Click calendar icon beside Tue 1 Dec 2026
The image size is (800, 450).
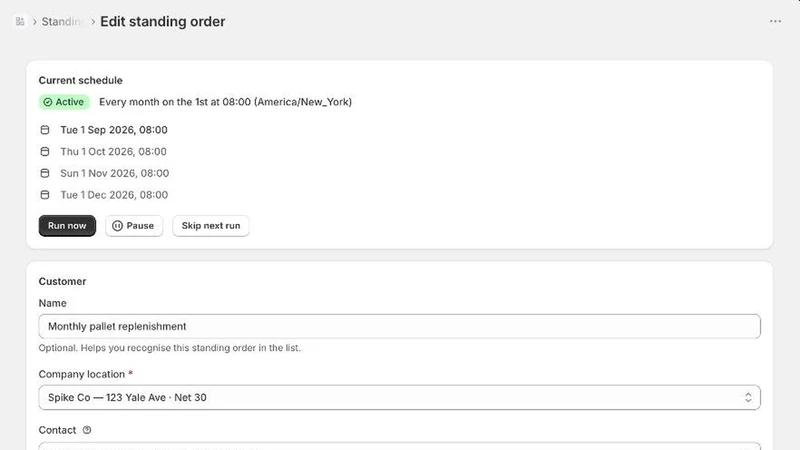point(45,195)
